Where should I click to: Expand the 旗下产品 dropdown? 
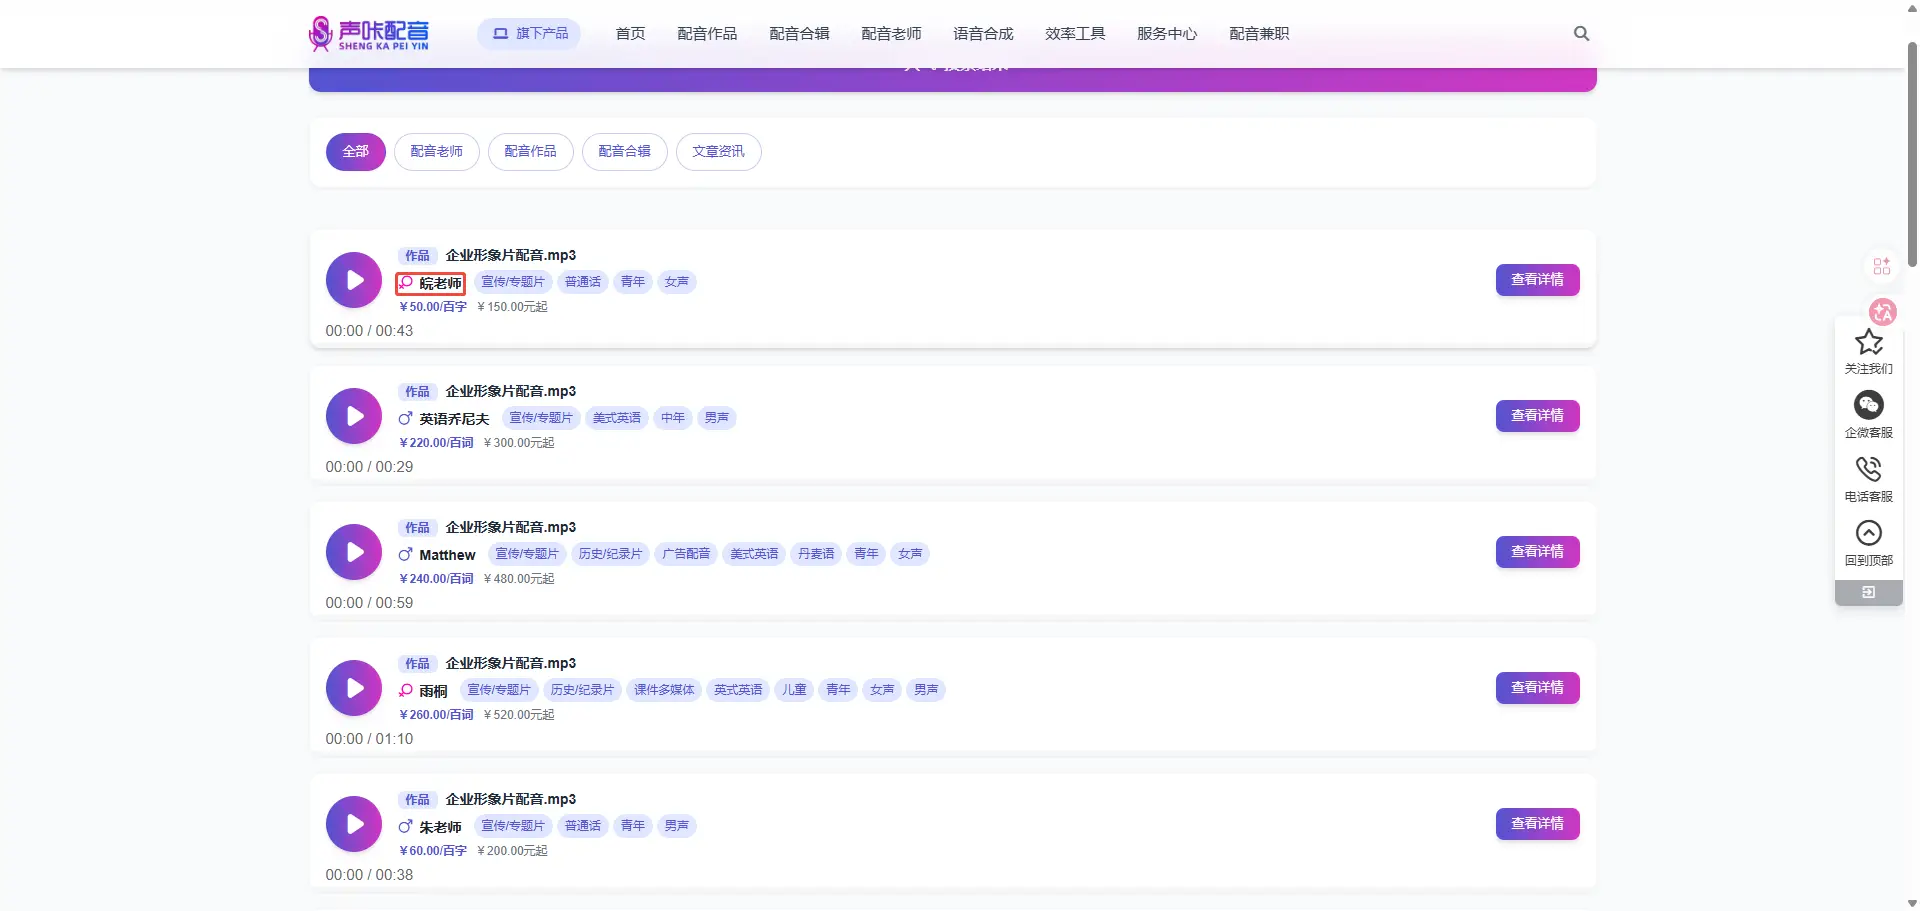click(529, 33)
